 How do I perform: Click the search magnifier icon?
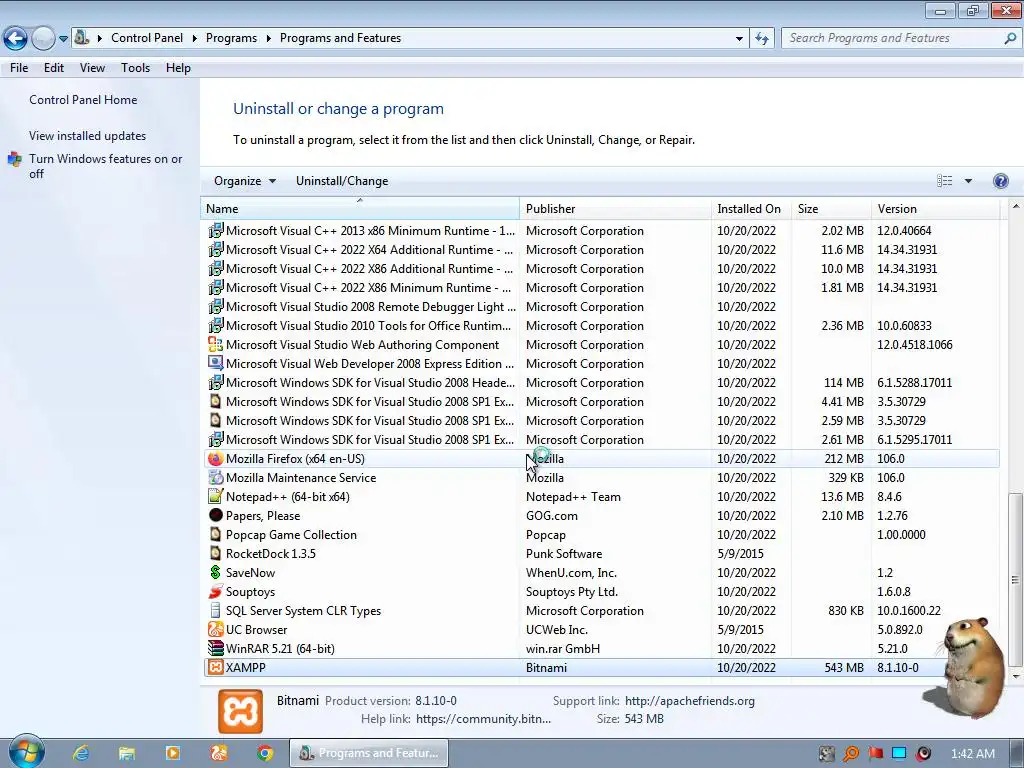1010,38
